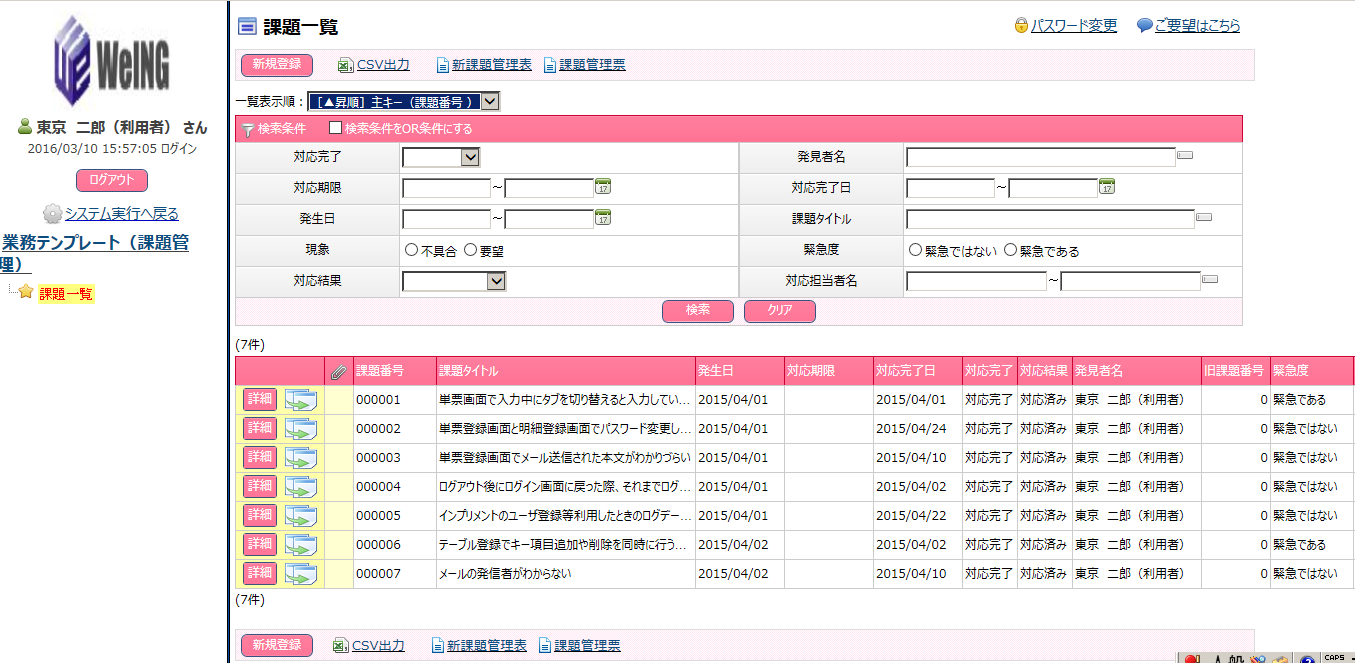
Task: Select the 緊急である radio button
Action: (x=1010, y=250)
